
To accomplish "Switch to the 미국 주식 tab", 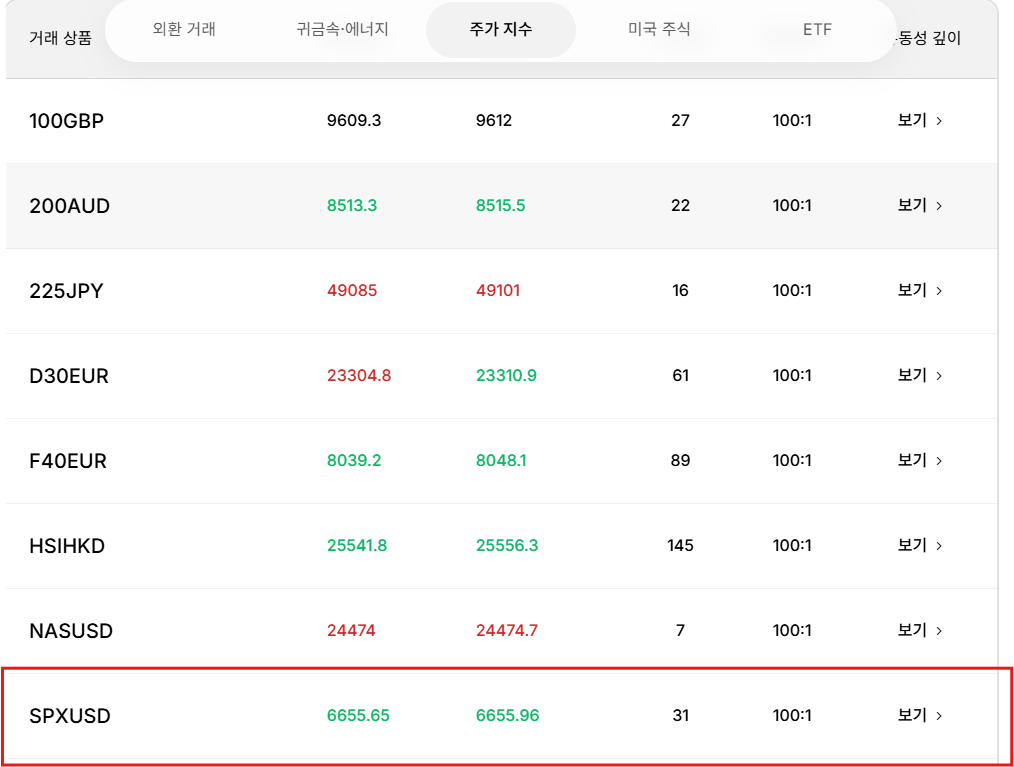I will [657, 29].
